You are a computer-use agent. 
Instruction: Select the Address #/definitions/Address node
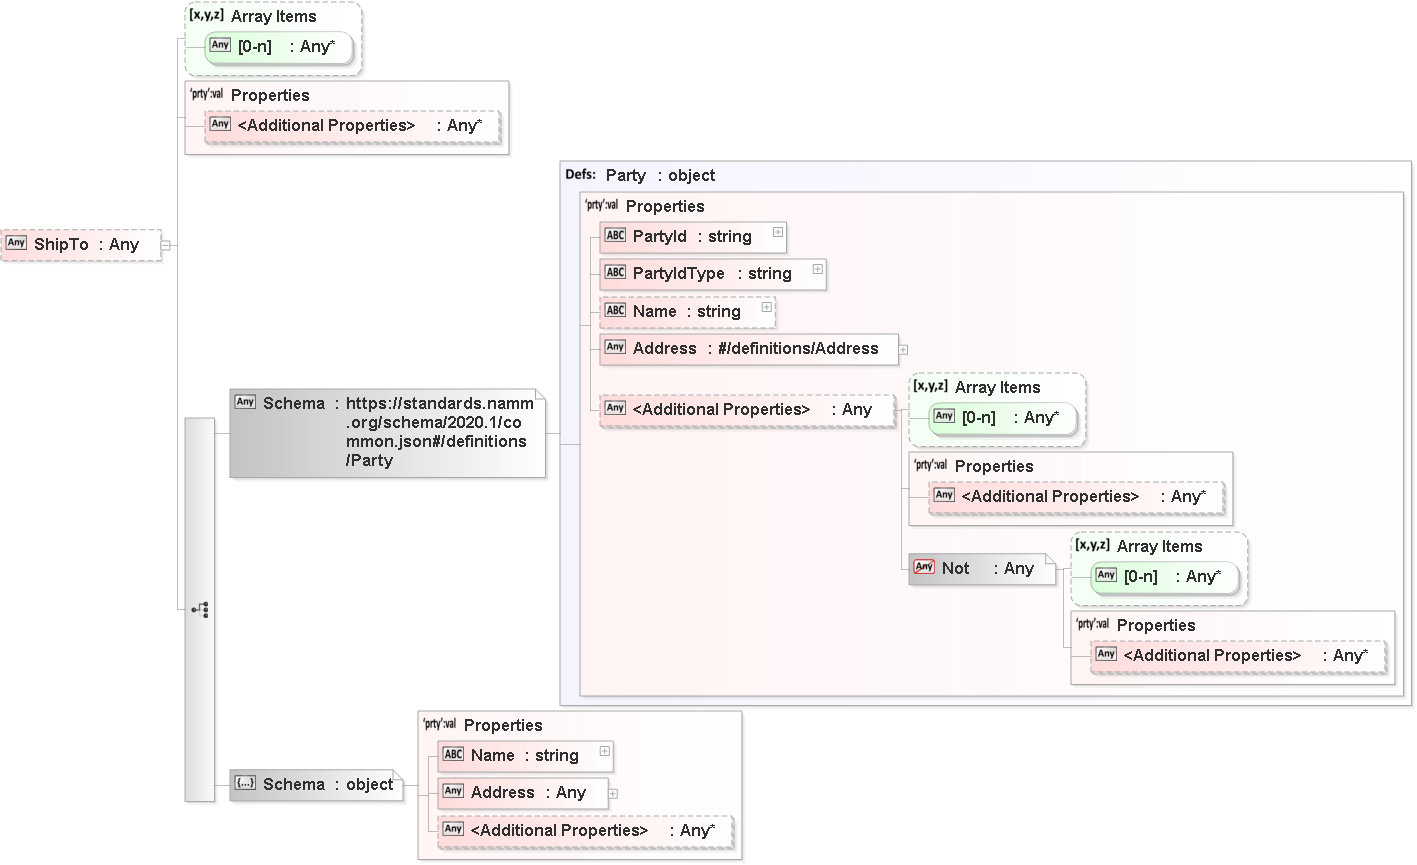click(x=749, y=349)
